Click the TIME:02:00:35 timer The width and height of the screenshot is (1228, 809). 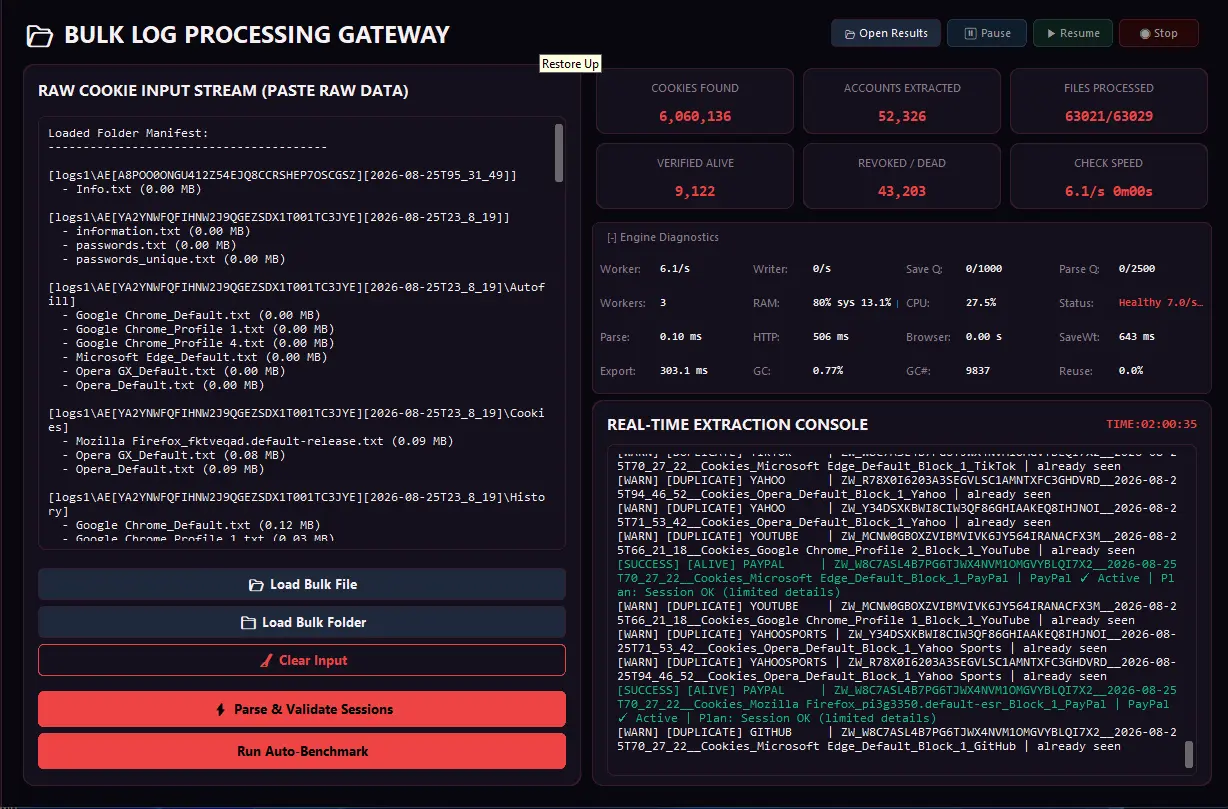pos(1151,424)
